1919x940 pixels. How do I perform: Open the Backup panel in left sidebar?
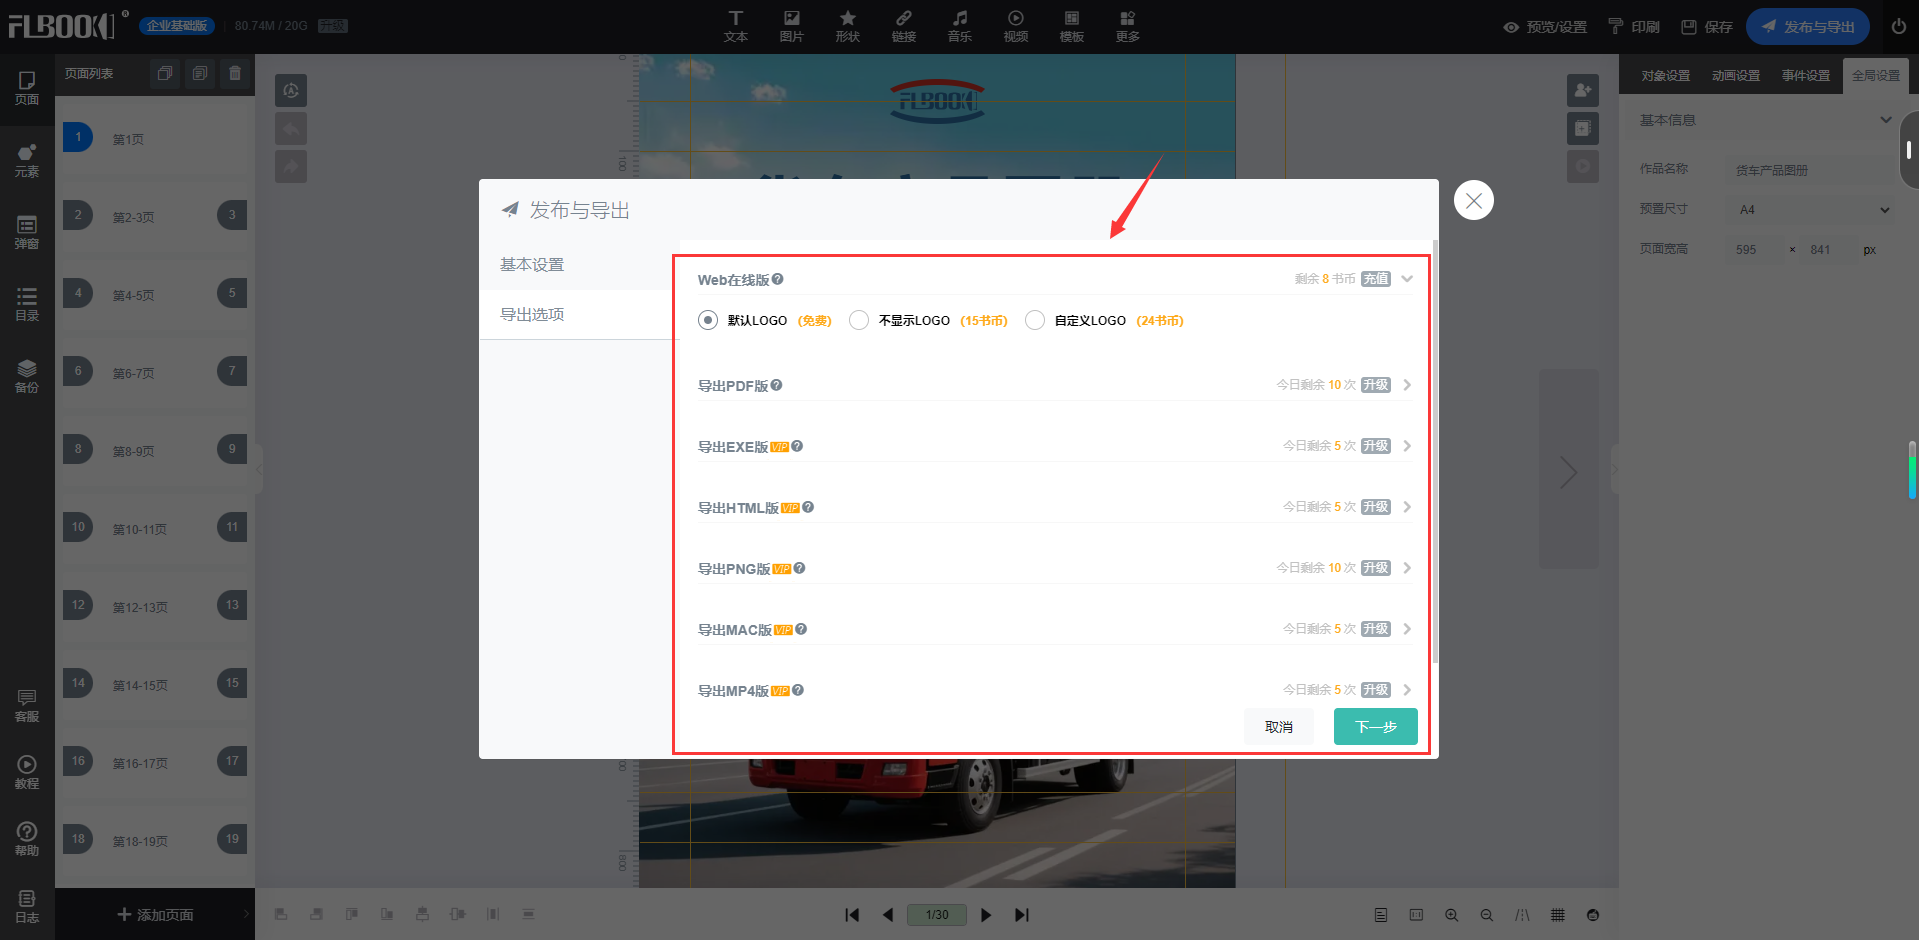coord(27,376)
